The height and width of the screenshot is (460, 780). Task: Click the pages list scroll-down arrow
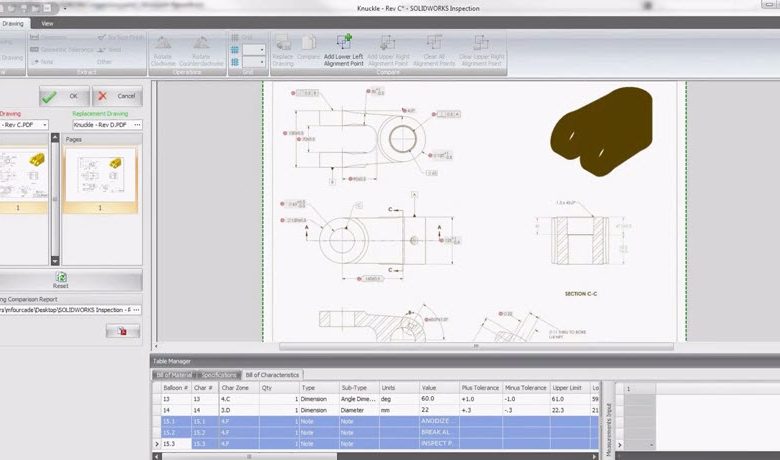[x=55, y=261]
